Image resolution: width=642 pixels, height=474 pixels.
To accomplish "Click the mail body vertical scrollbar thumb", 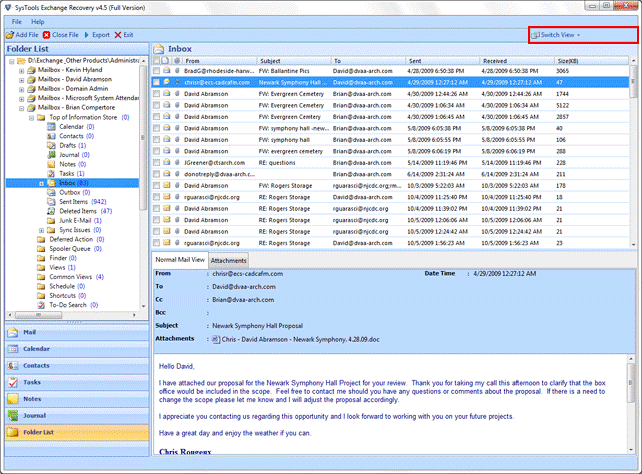I will [x=631, y=383].
